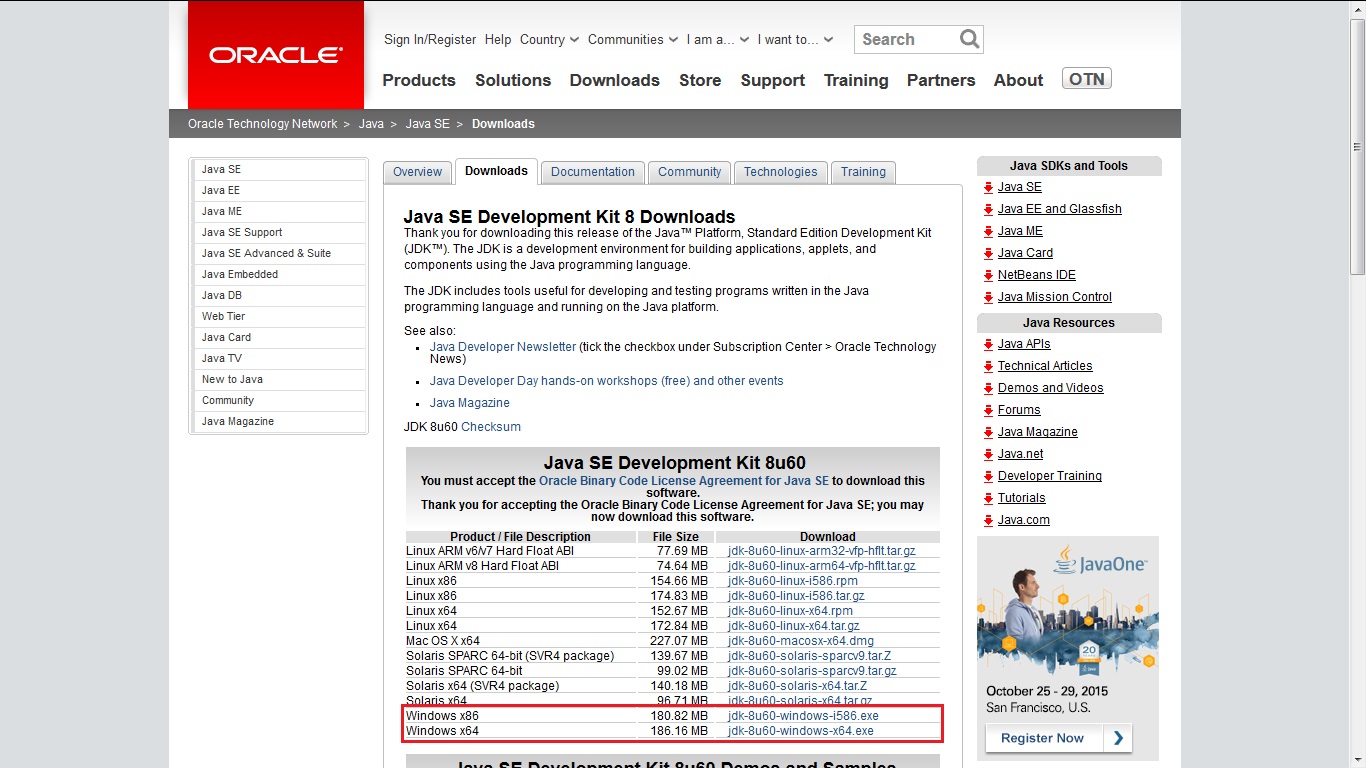Open the Checksum link
The height and width of the screenshot is (768, 1366).
click(x=490, y=427)
